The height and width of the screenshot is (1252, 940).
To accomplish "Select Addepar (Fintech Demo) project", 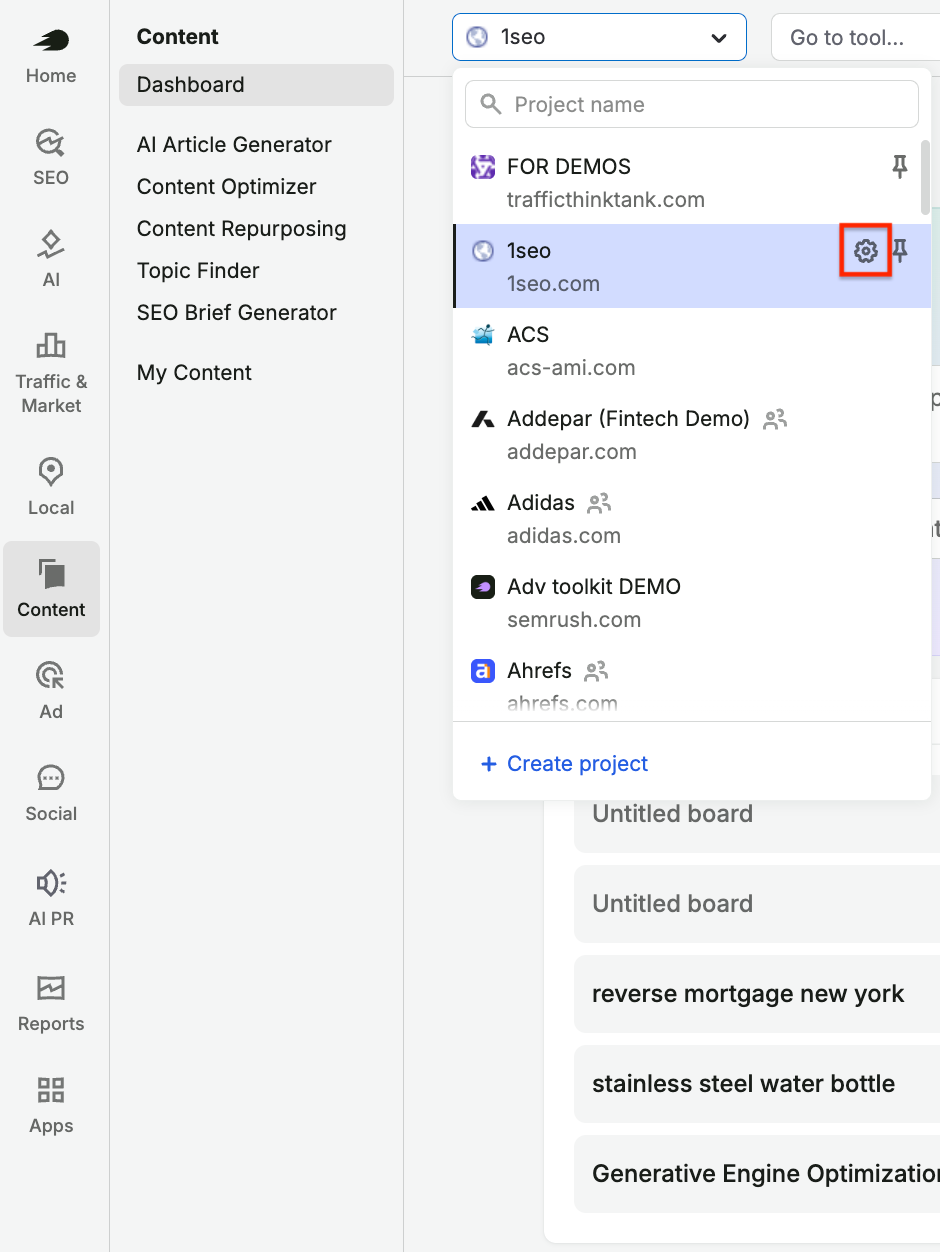I will coord(692,434).
